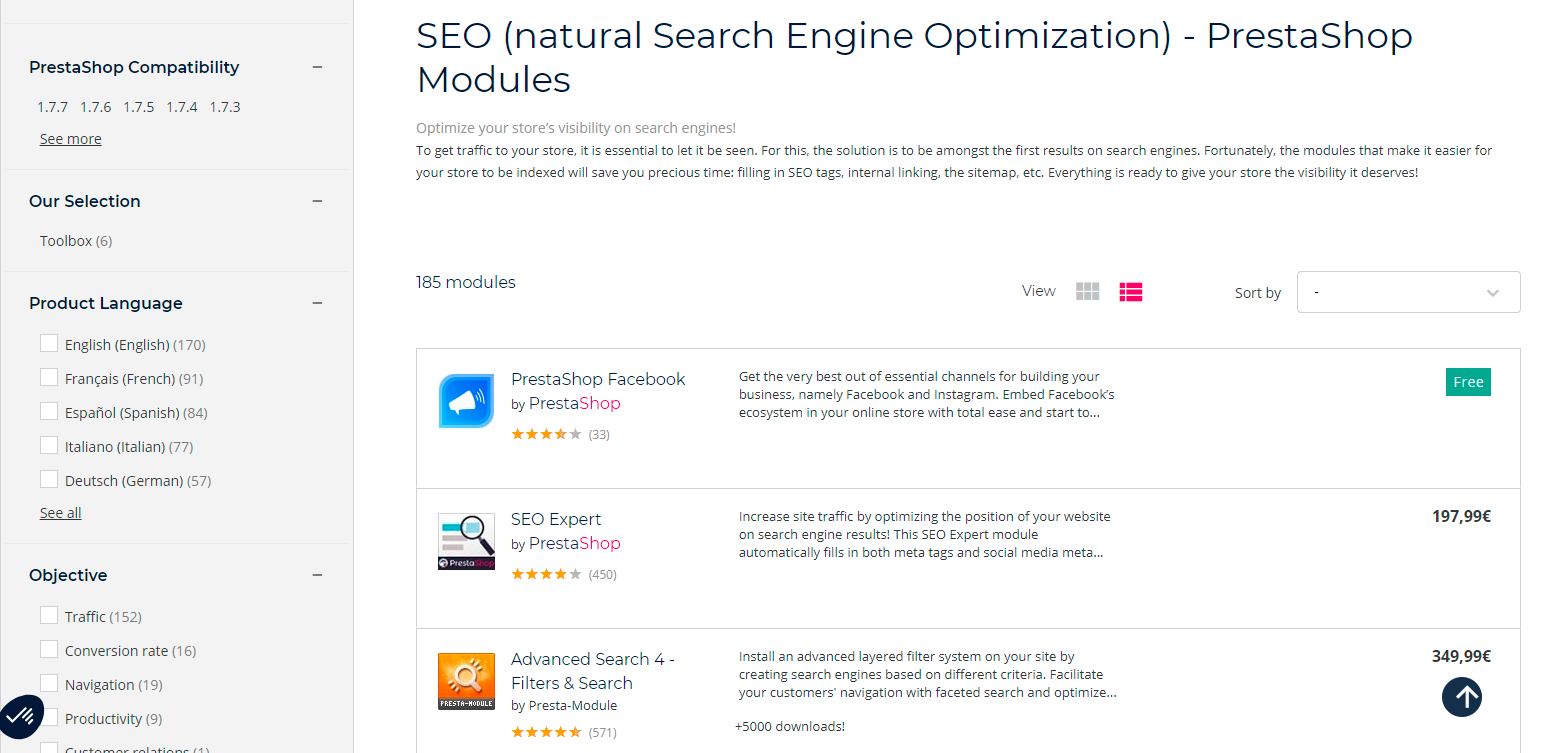The height and width of the screenshot is (753, 1548).
Task: Enable the Traffic objective filter
Action: click(49, 616)
